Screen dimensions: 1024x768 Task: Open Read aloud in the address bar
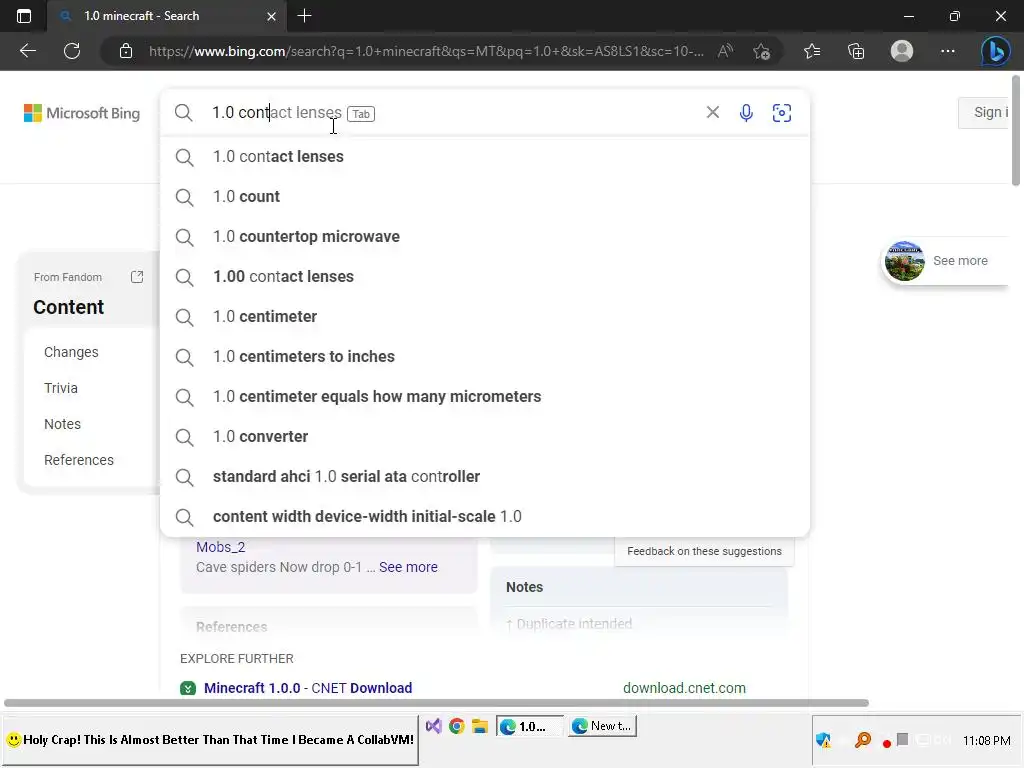726,51
